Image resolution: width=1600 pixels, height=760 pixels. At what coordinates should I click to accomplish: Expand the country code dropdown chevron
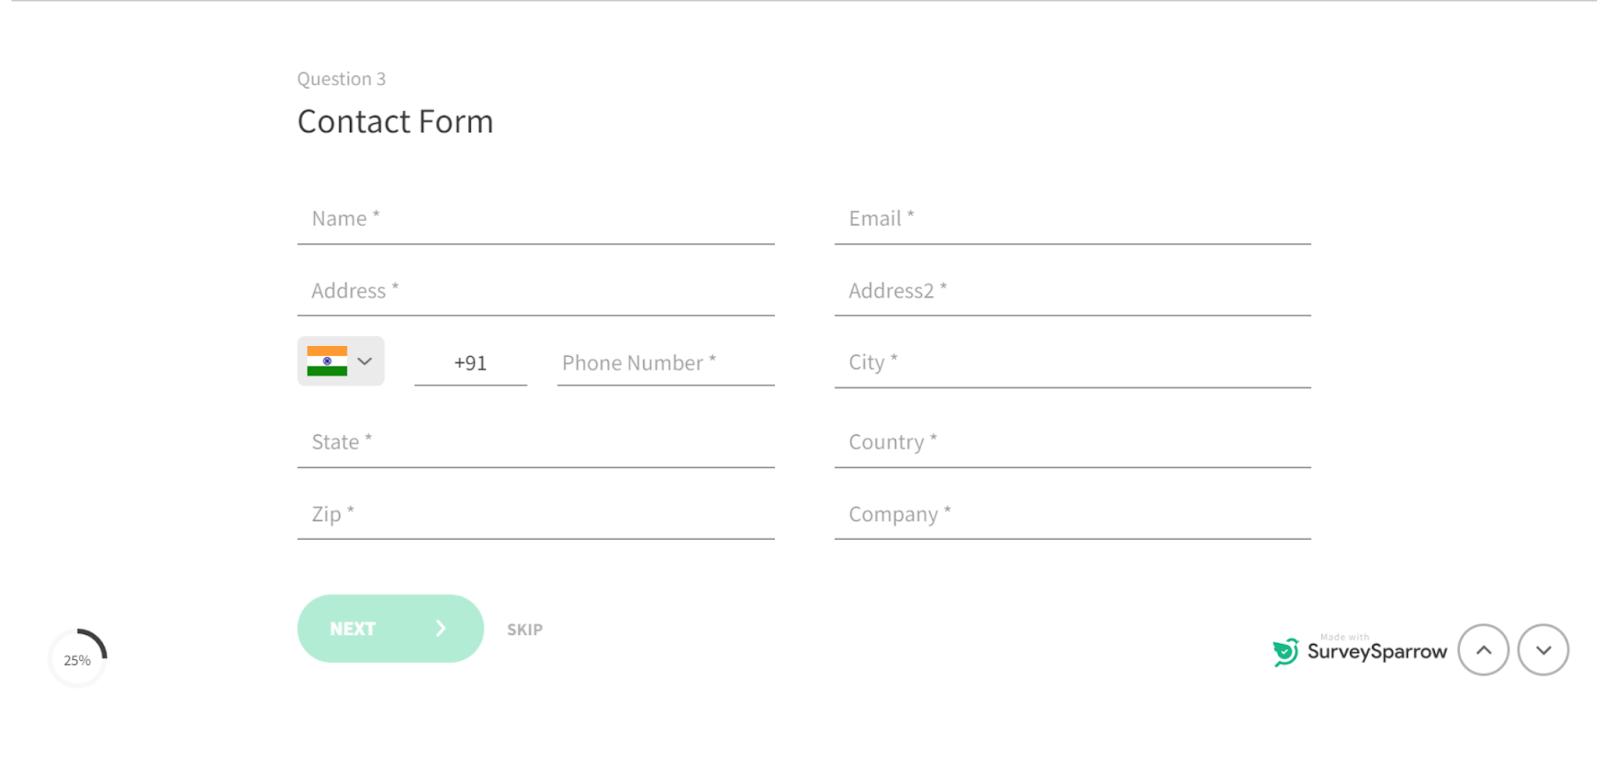click(365, 361)
